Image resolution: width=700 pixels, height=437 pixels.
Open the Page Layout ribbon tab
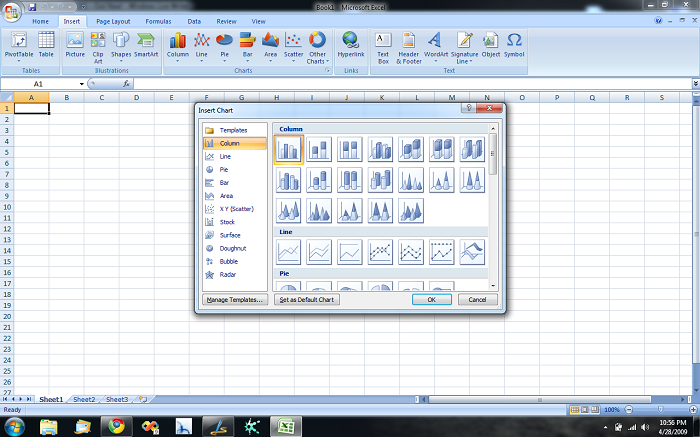pyautogui.click(x=113, y=21)
